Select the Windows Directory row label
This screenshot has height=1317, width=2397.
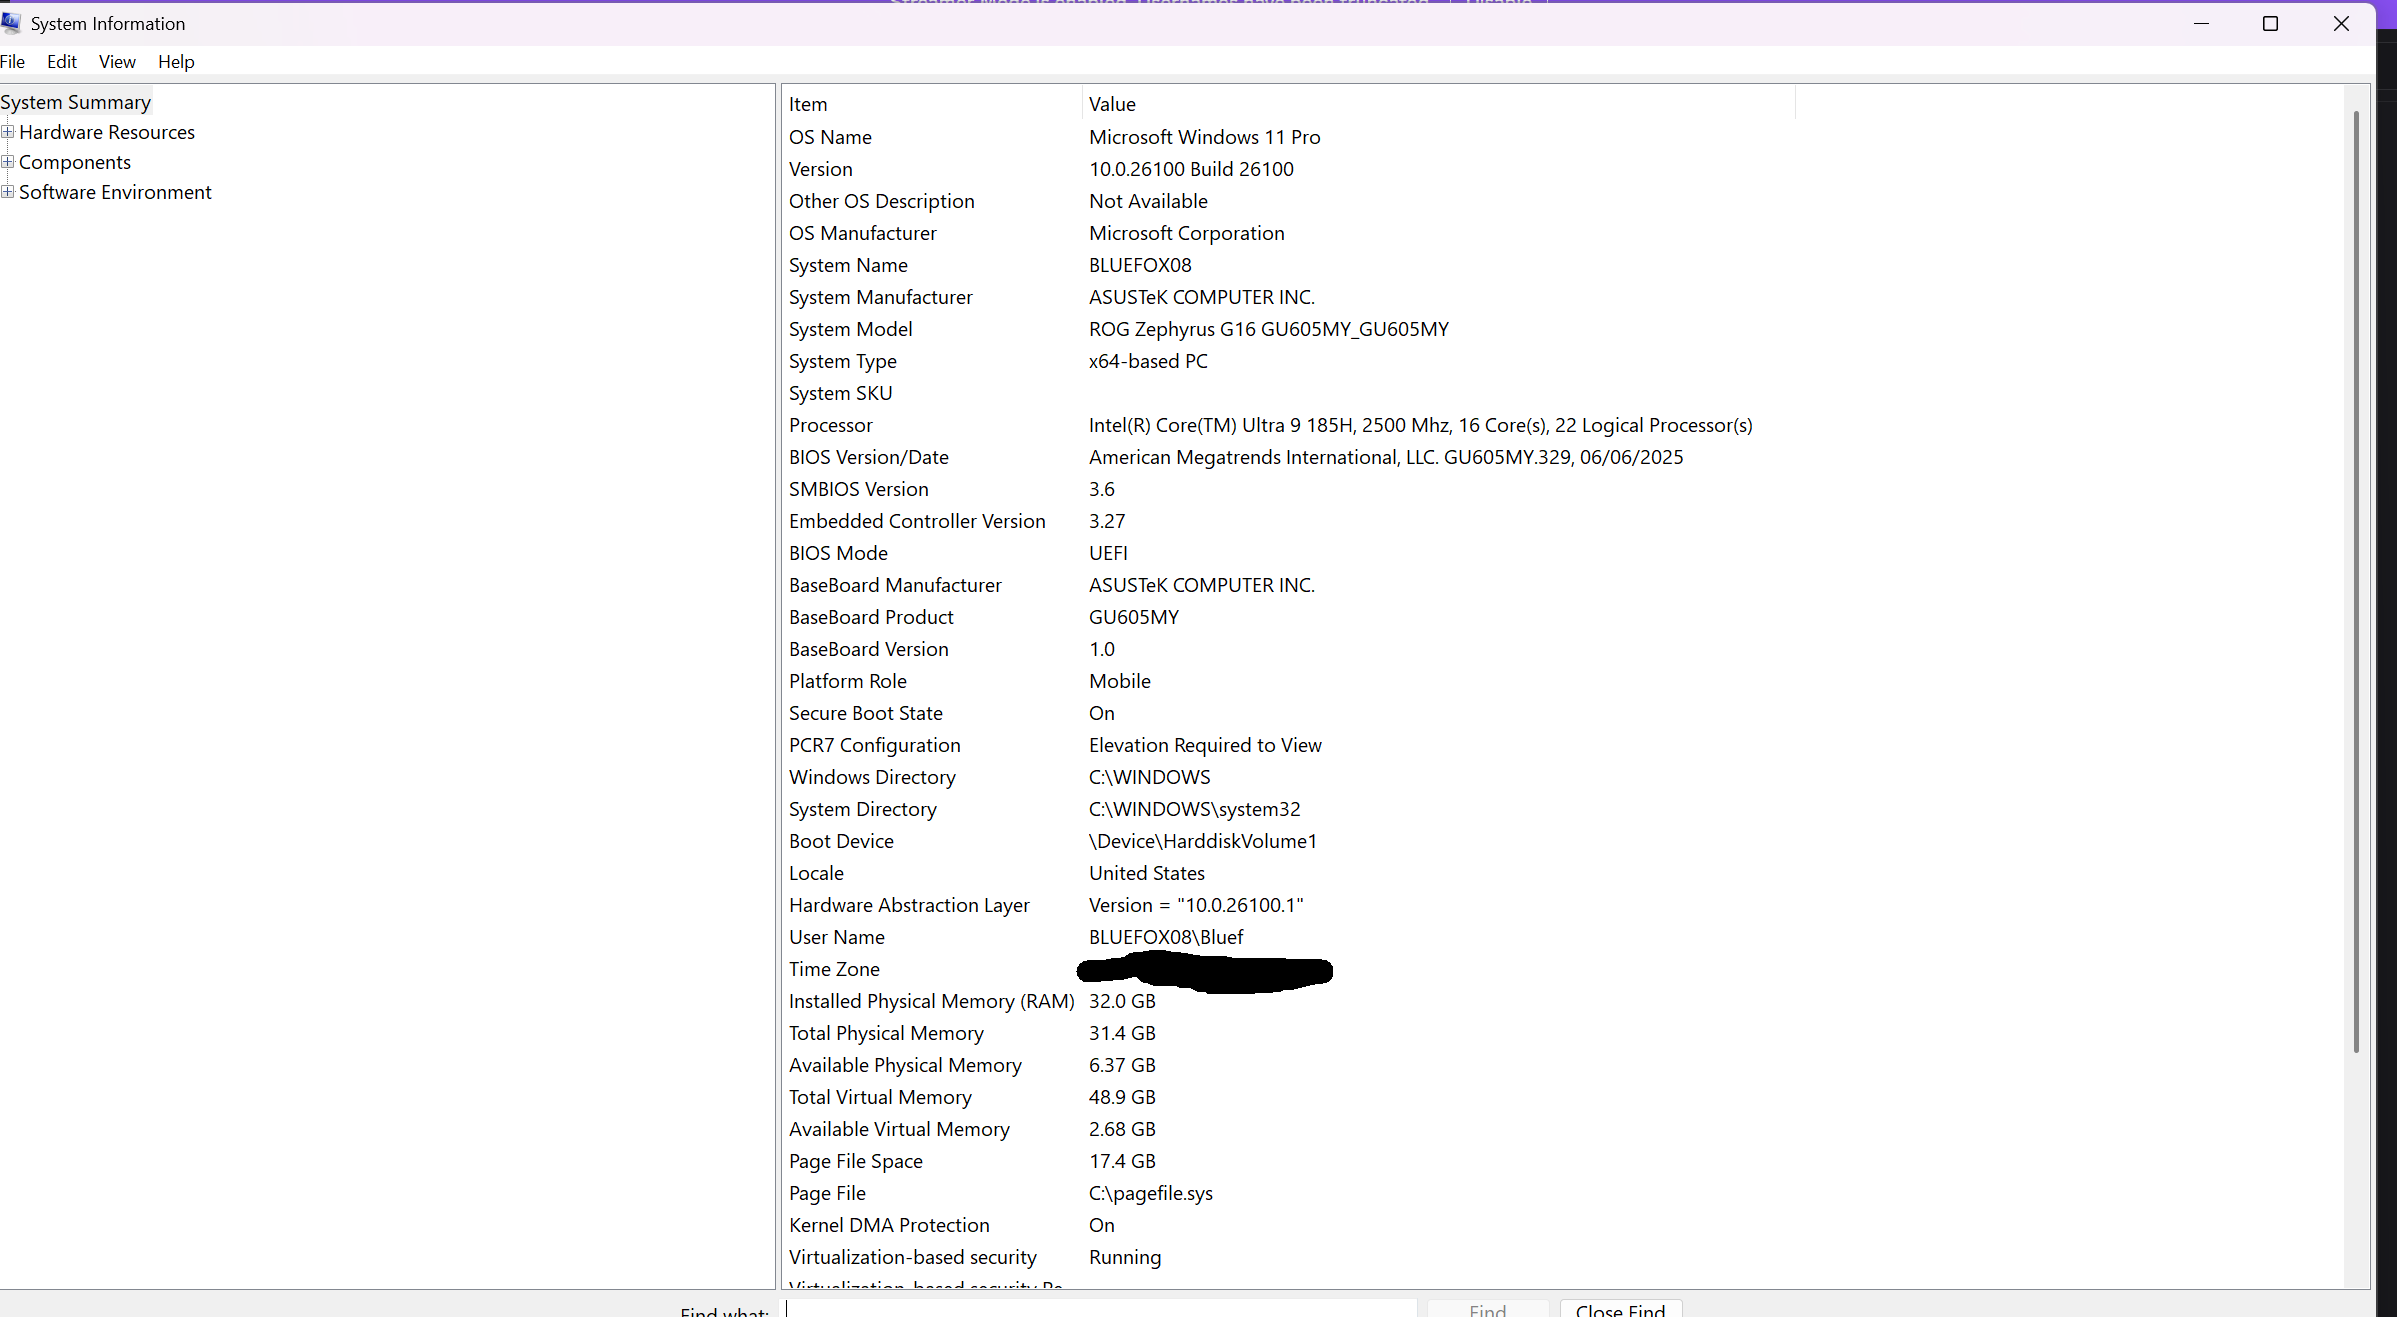point(872,777)
